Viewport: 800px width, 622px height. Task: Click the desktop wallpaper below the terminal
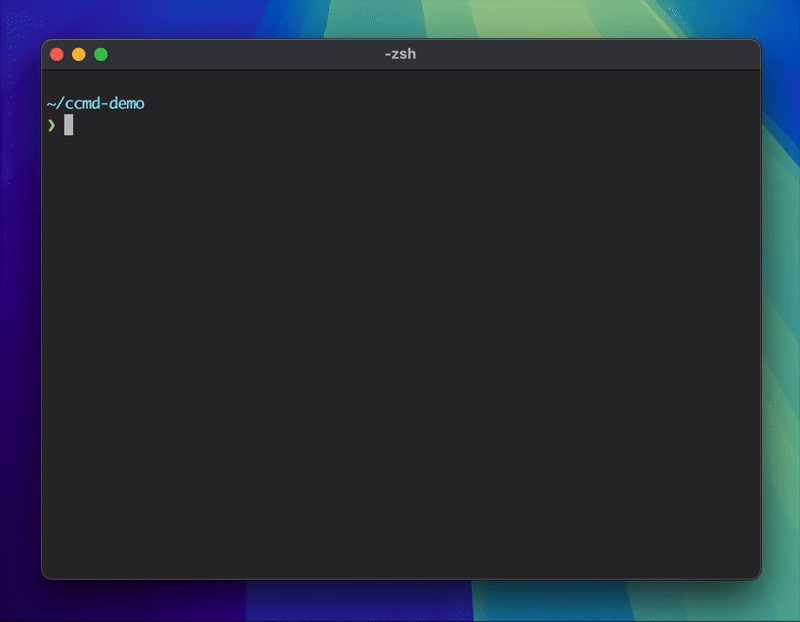pyautogui.click(x=401, y=602)
